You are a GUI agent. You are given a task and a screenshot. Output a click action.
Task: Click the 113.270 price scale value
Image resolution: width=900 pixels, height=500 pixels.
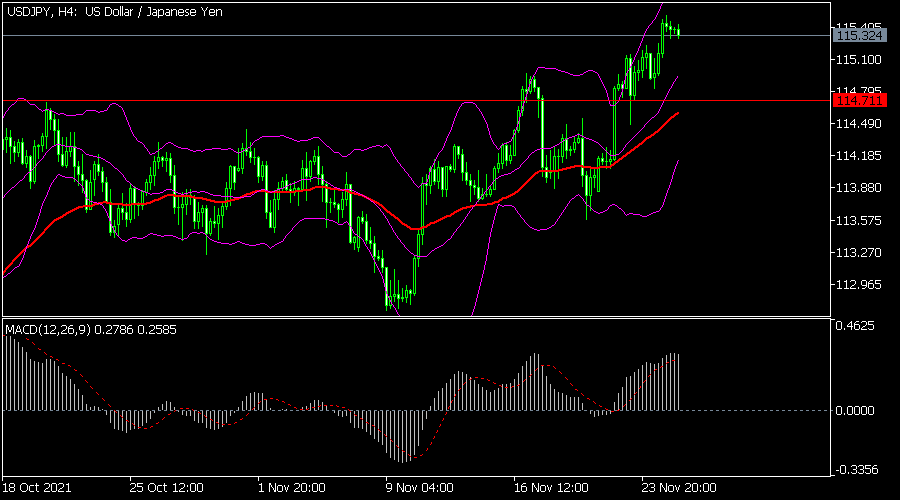click(x=859, y=253)
